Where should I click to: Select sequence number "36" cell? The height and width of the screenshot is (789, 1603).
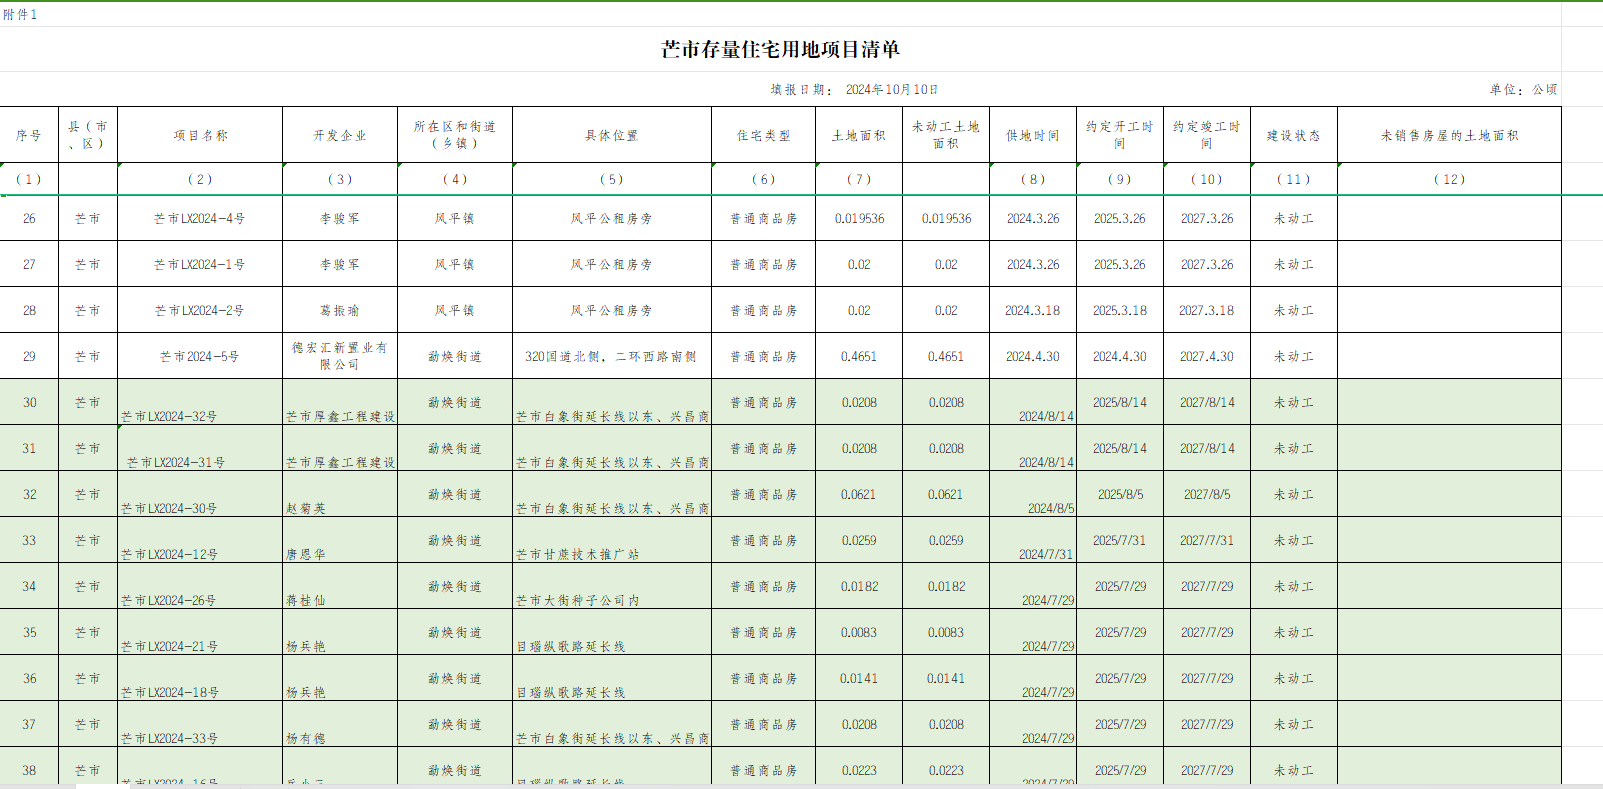click(29, 678)
